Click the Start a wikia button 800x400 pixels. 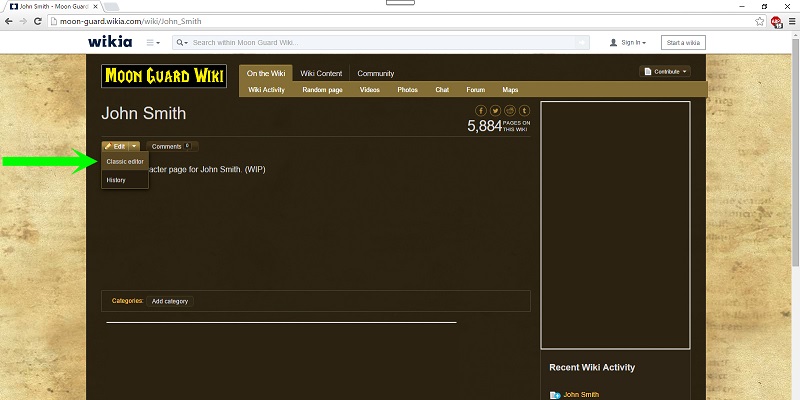point(683,43)
